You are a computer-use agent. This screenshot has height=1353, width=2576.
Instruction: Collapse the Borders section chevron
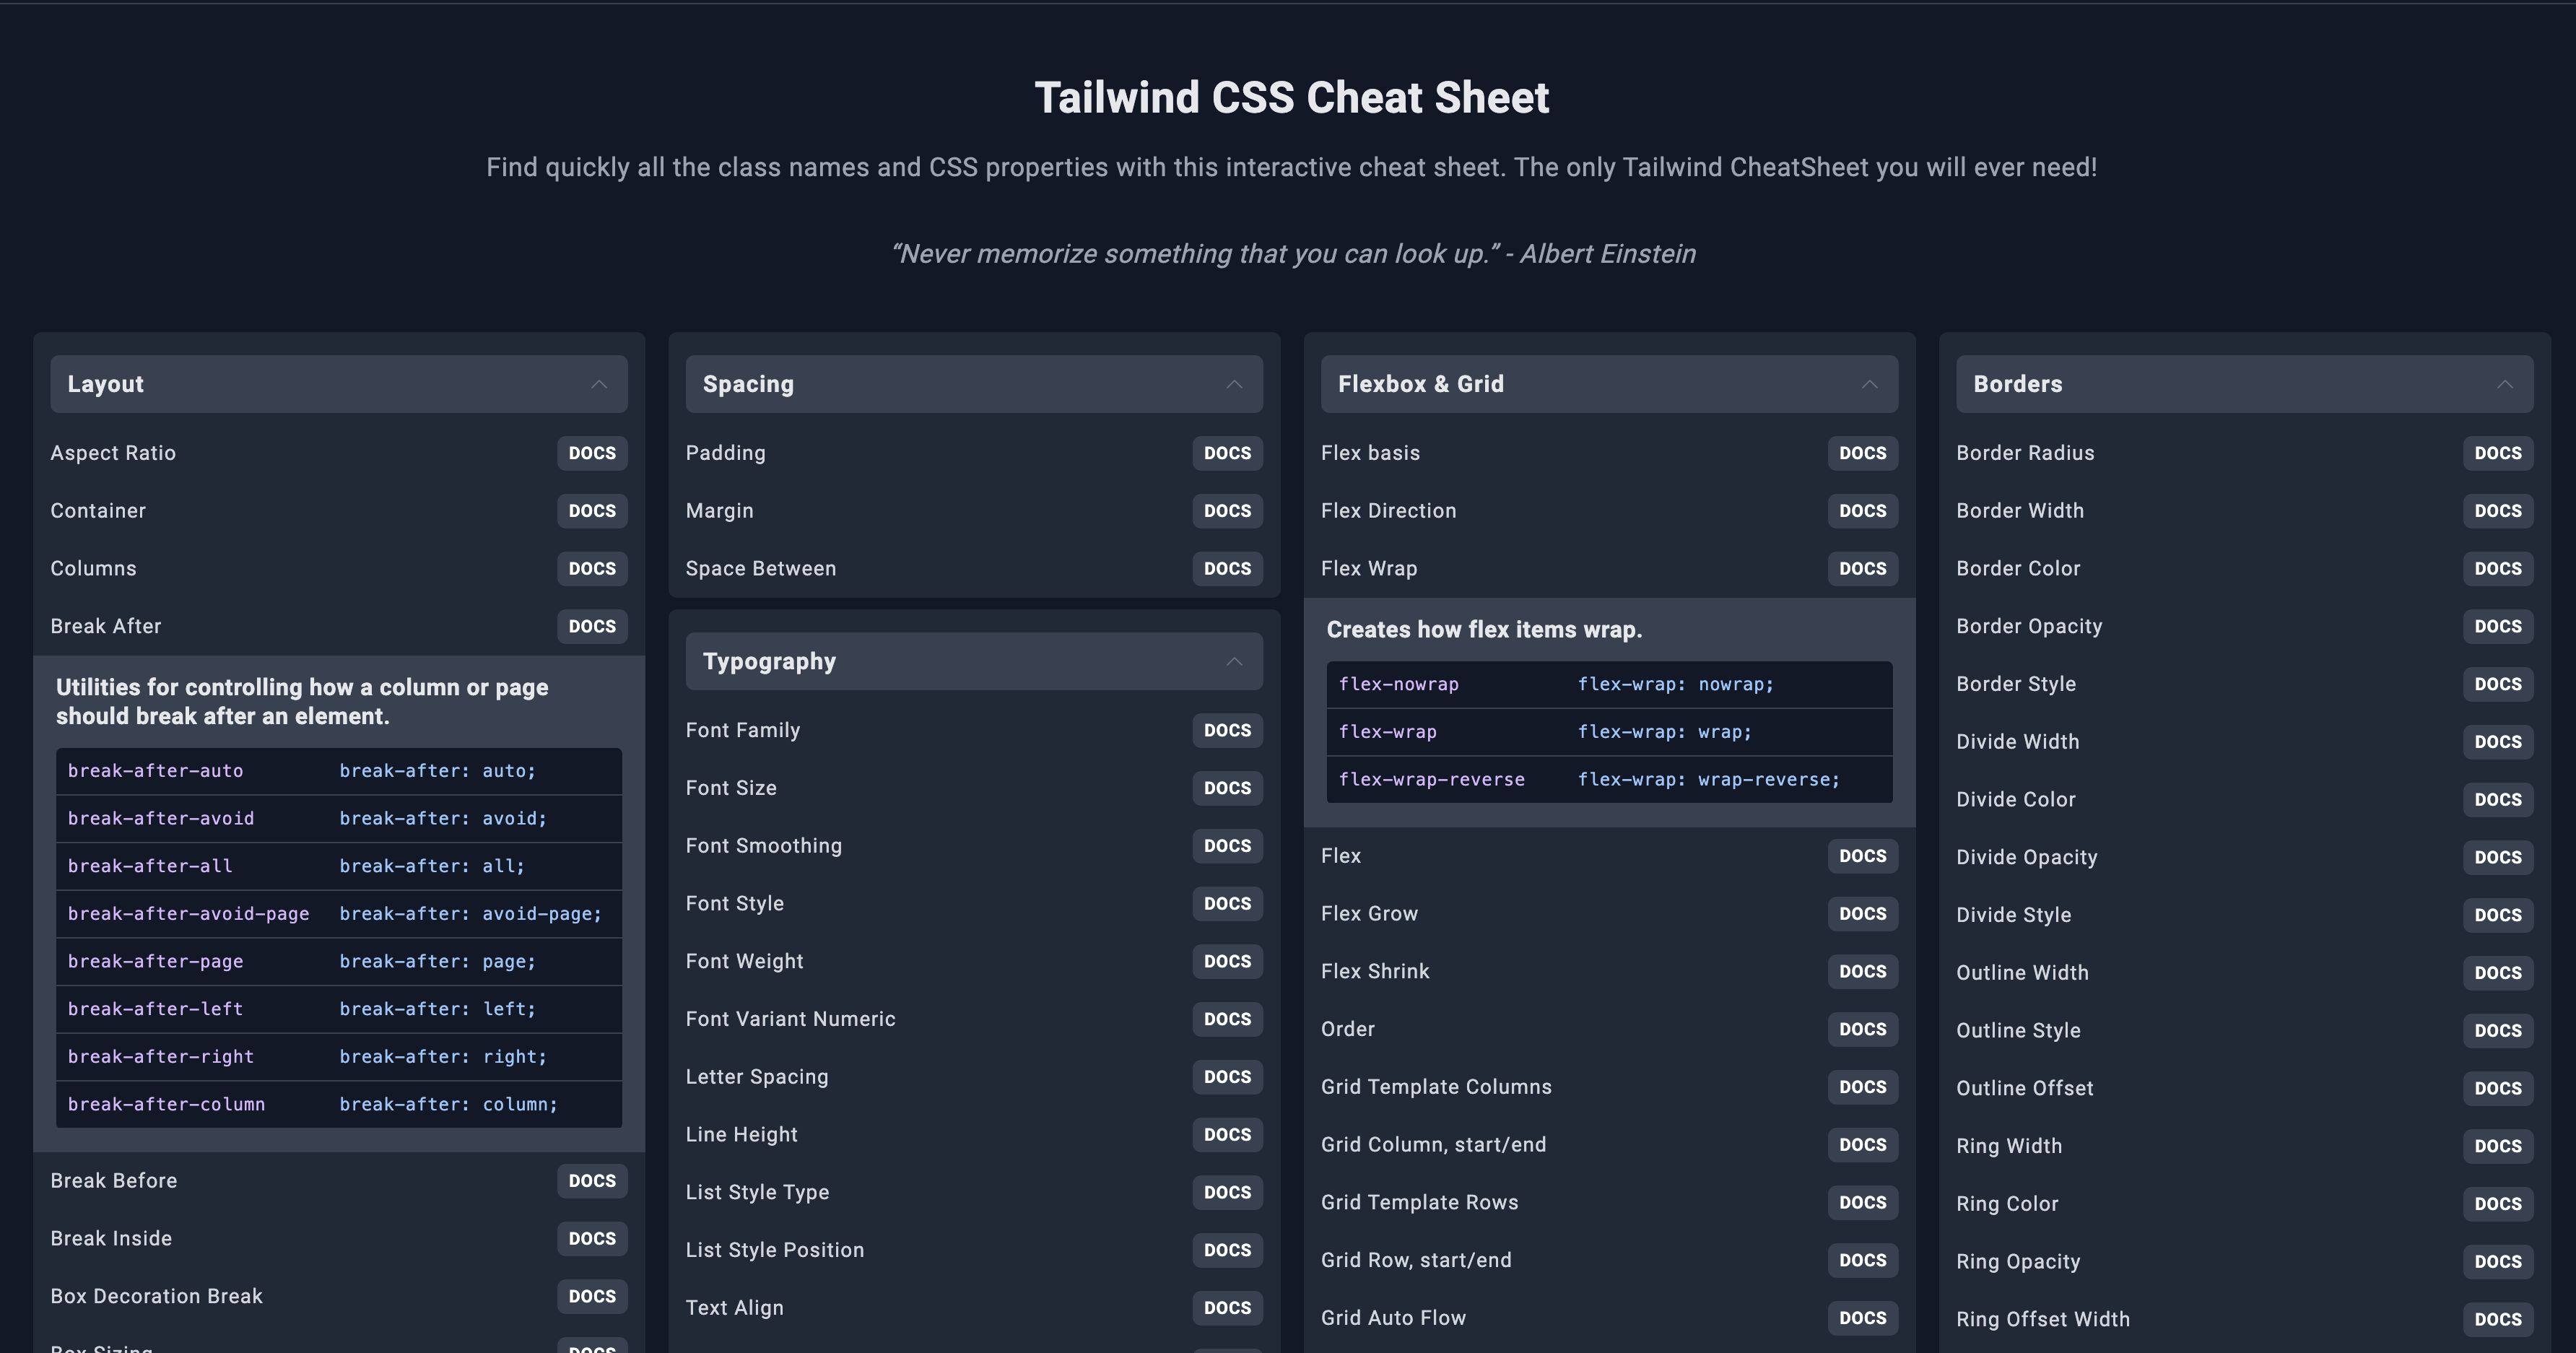point(2504,384)
